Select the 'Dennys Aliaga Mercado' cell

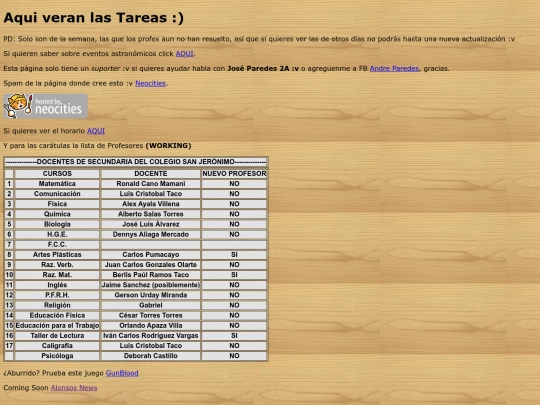click(150, 234)
